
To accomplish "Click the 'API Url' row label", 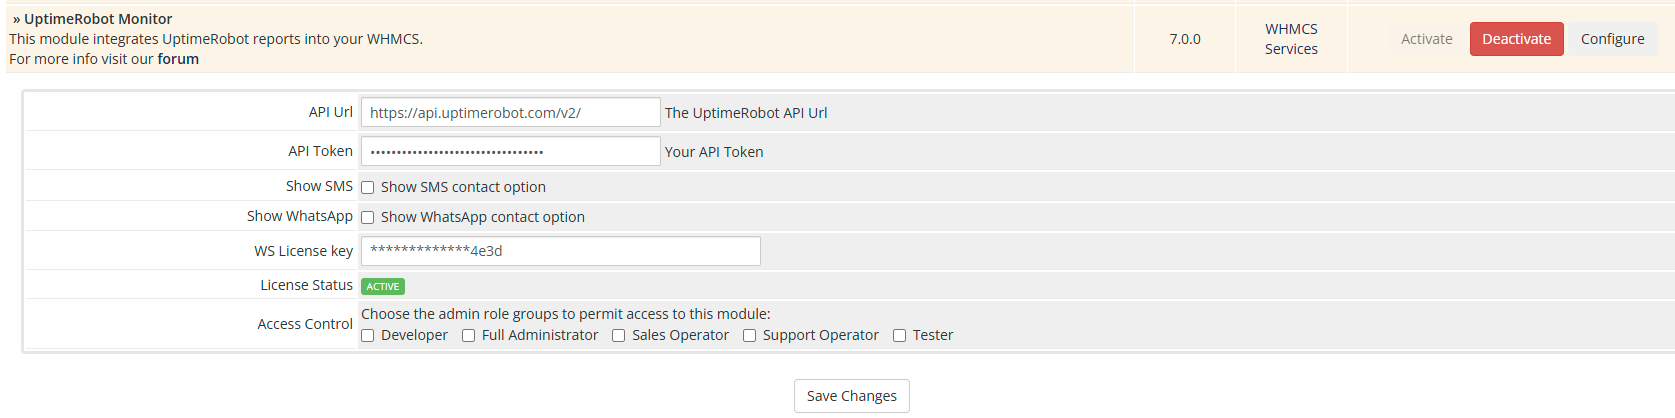I will tap(330, 112).
